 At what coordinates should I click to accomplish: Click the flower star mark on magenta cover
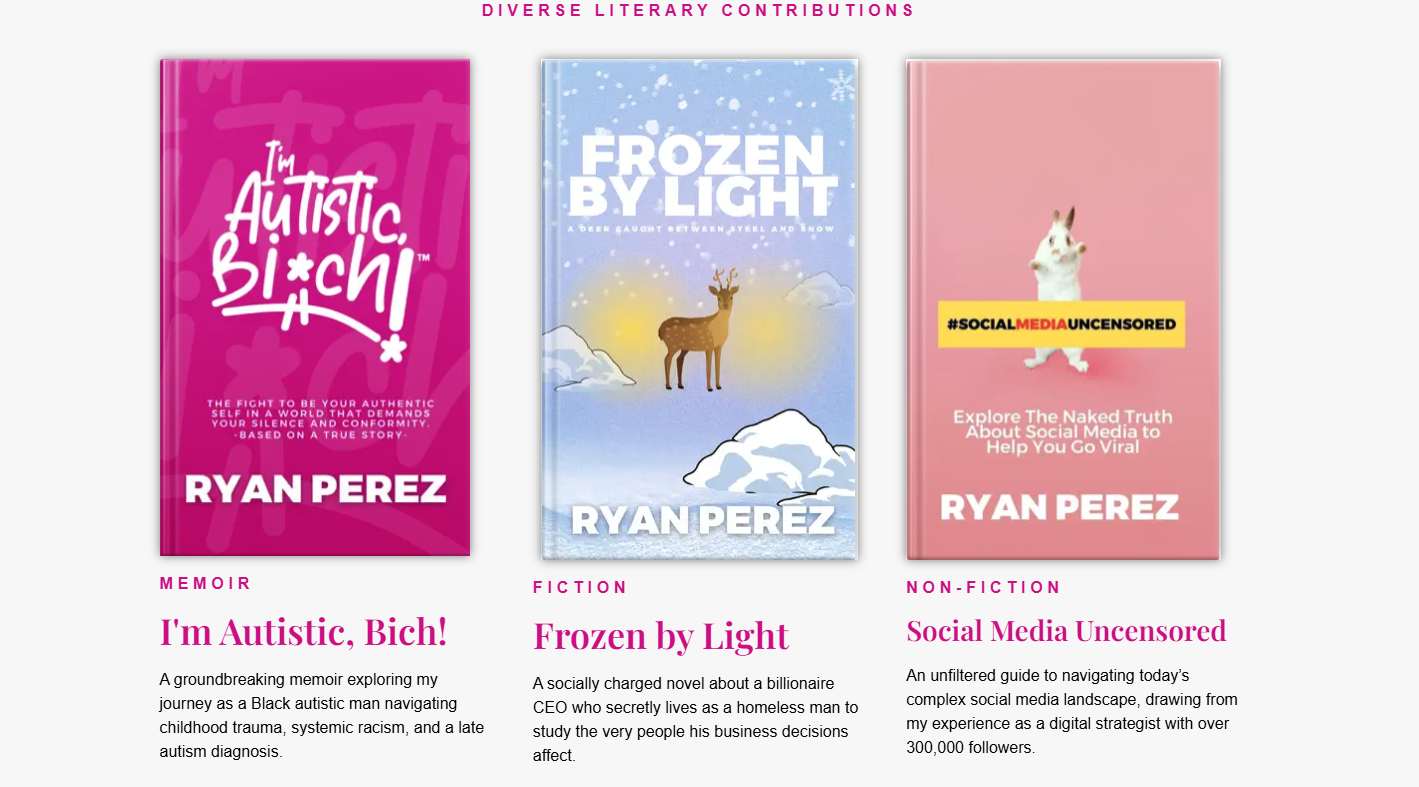point(392,349)
